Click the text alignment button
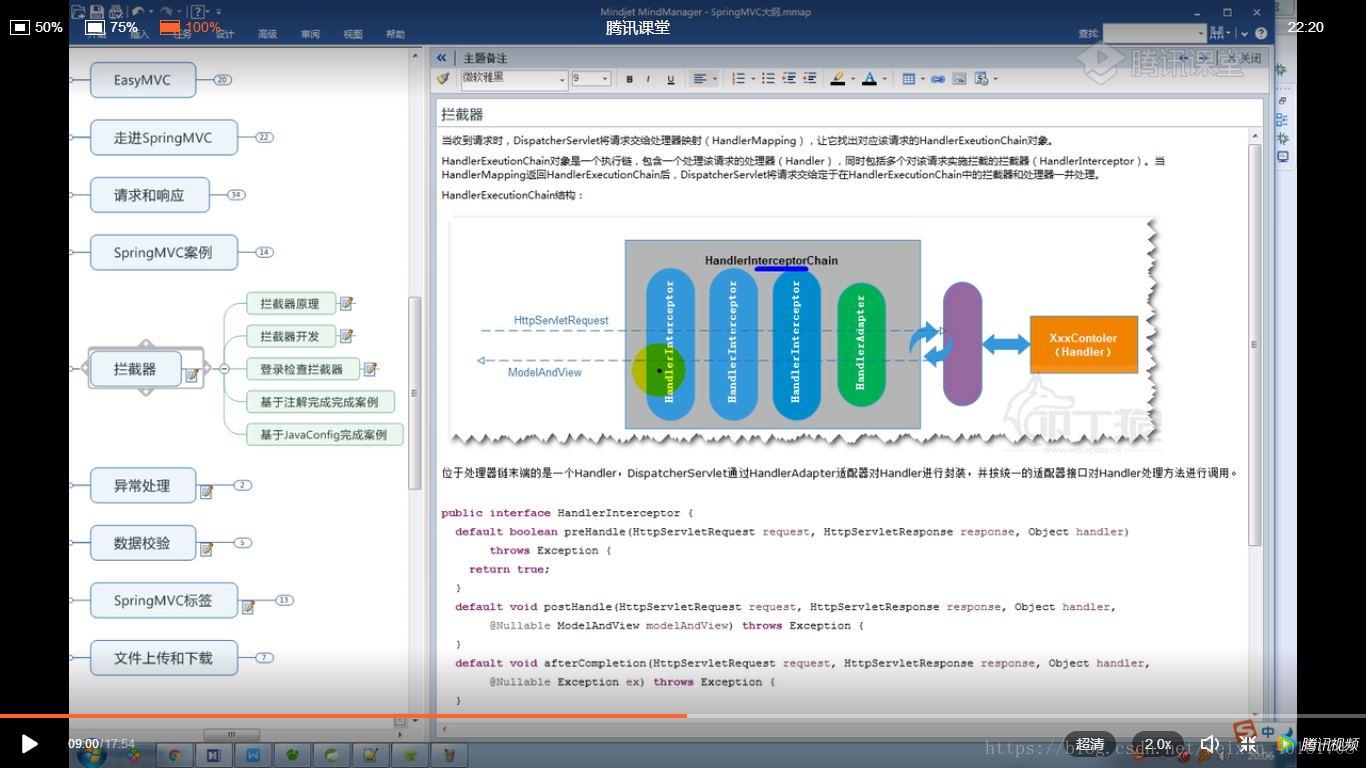 coord(700,78)
